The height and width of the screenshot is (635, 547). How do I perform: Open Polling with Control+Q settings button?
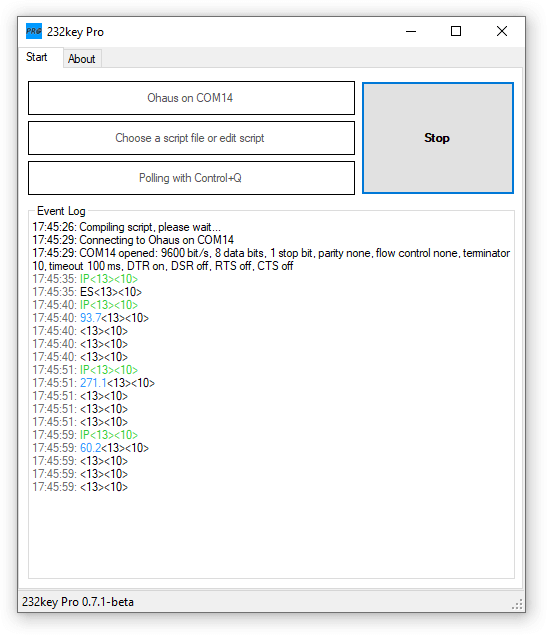[191, 178]
